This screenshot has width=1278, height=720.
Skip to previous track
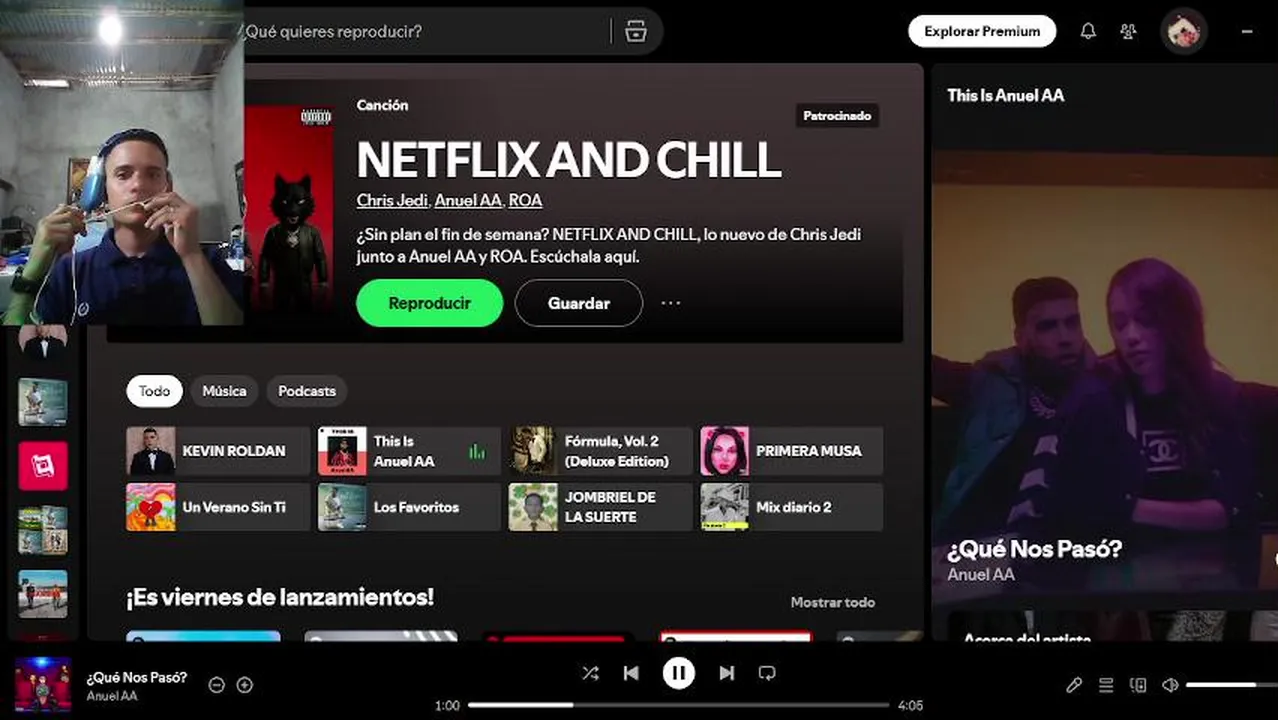[x=631, y=673]
